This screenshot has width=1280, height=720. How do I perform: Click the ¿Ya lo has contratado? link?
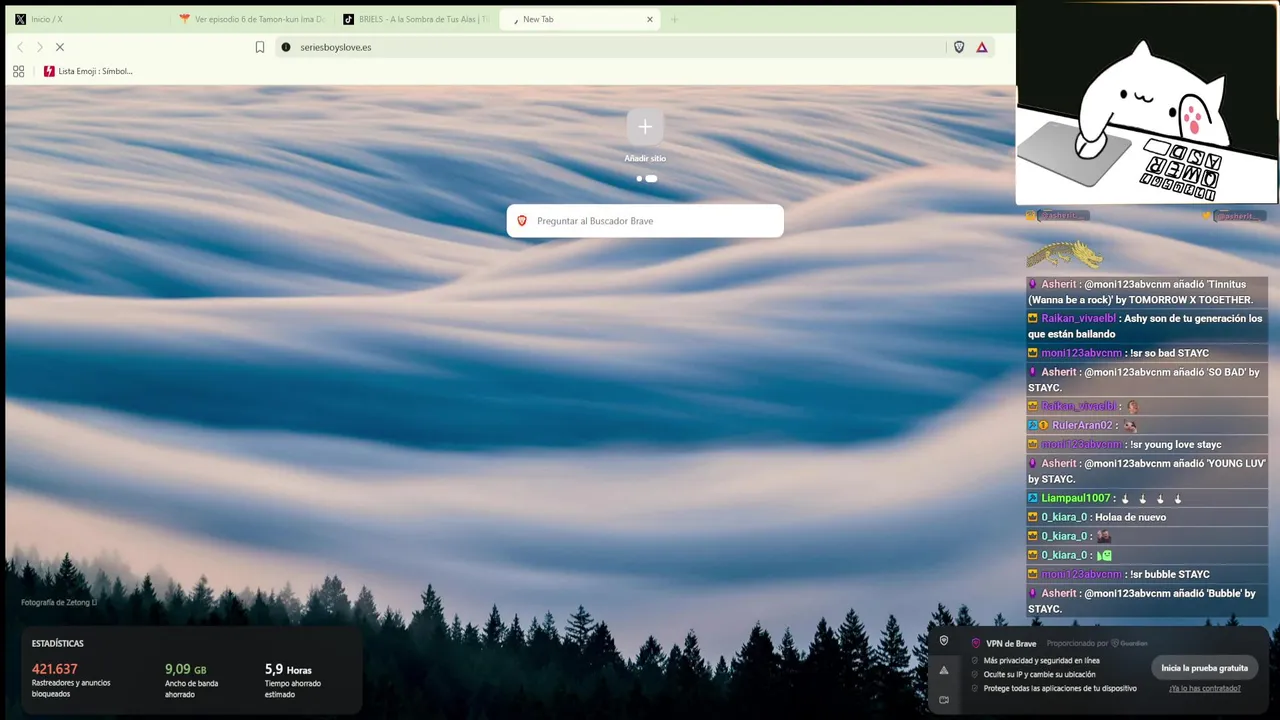1205,688
